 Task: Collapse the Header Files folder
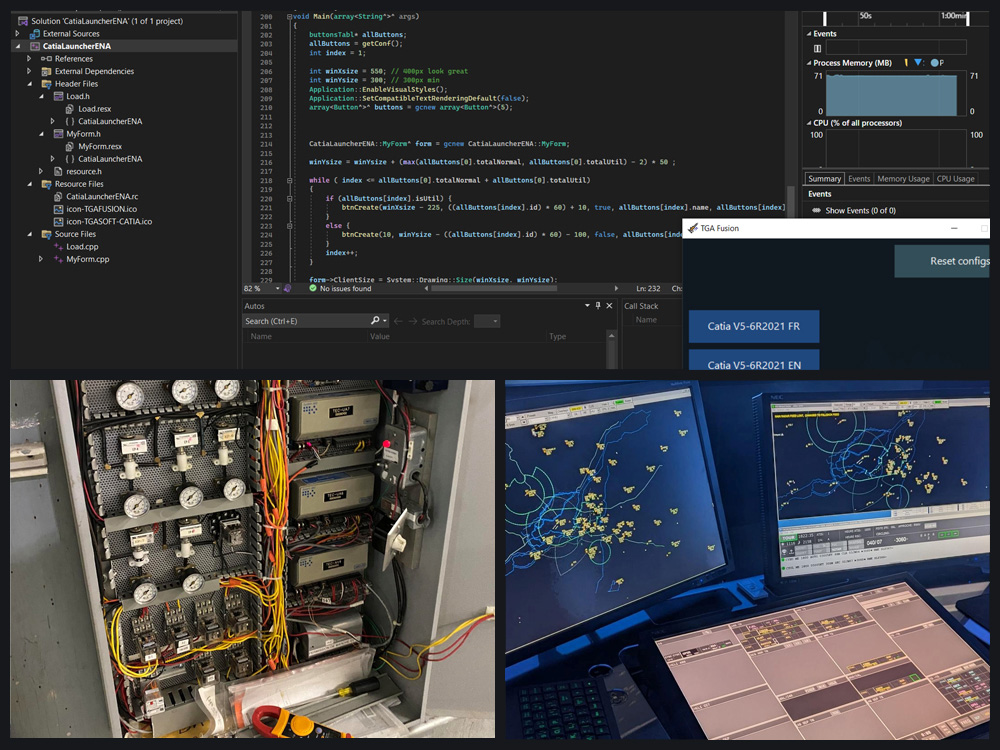point(29,84)
